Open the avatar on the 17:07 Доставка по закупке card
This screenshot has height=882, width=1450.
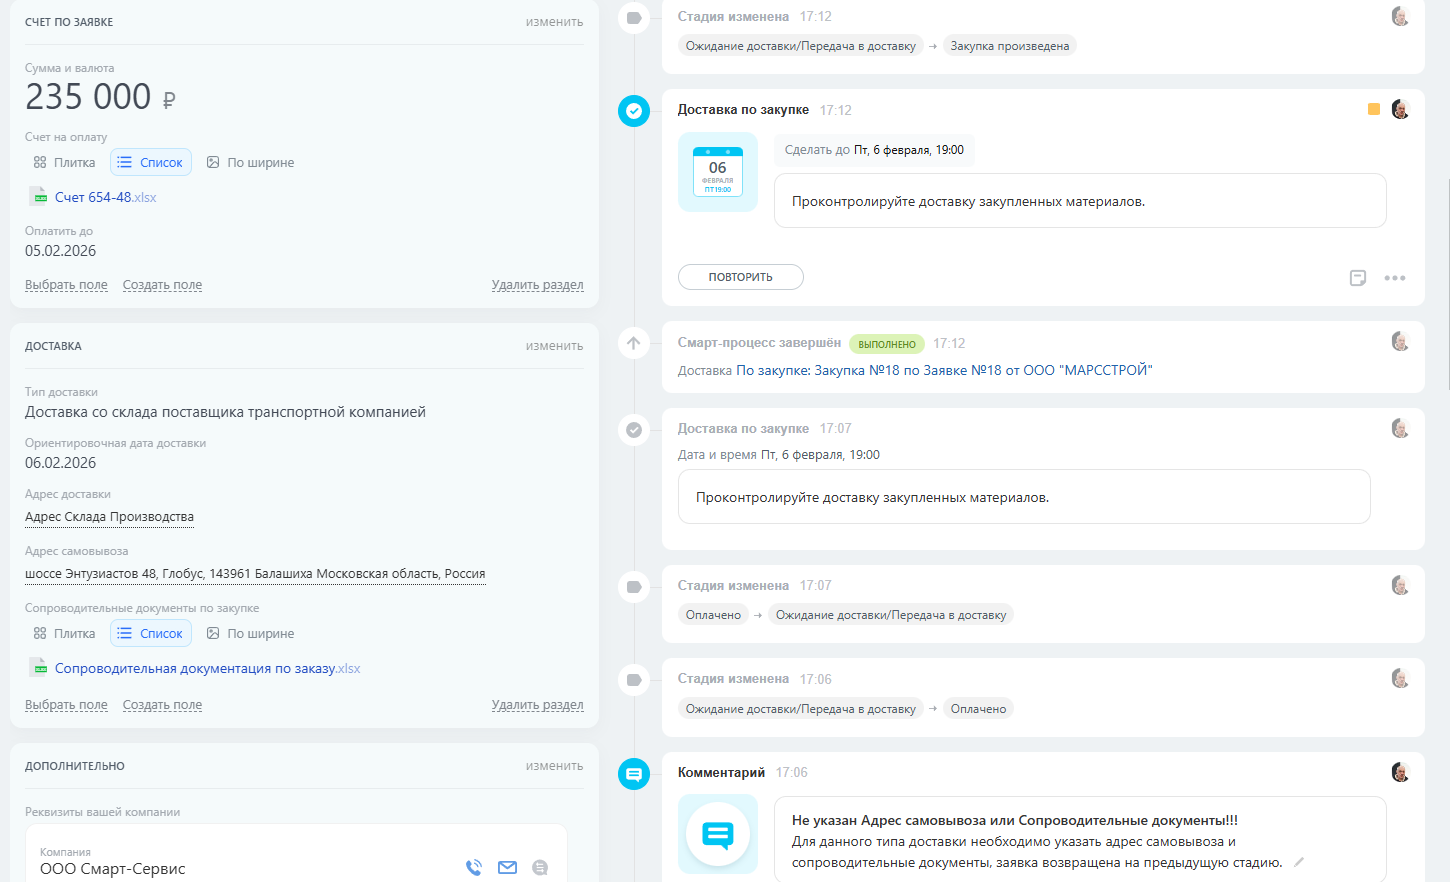point(1400,428)
